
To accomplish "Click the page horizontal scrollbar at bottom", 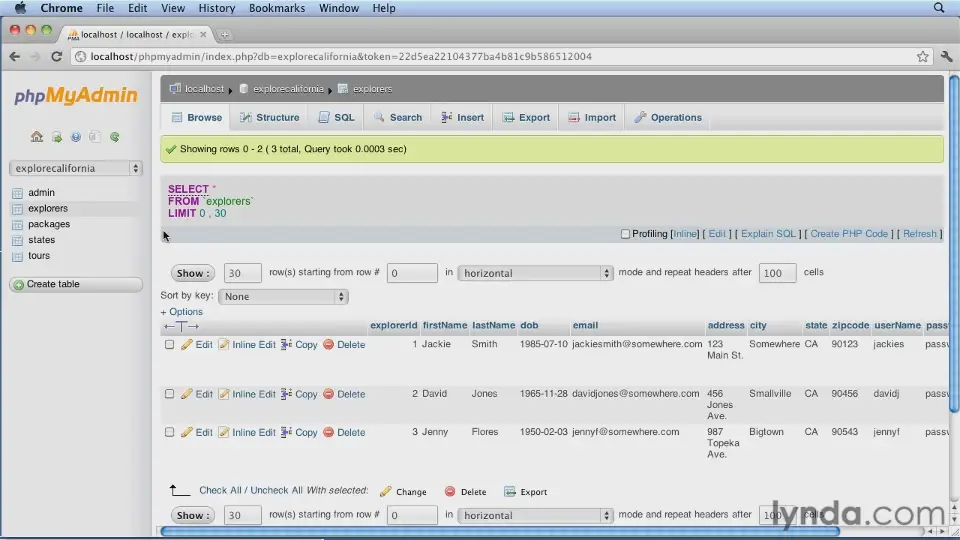I will click(x=500, y=531).
